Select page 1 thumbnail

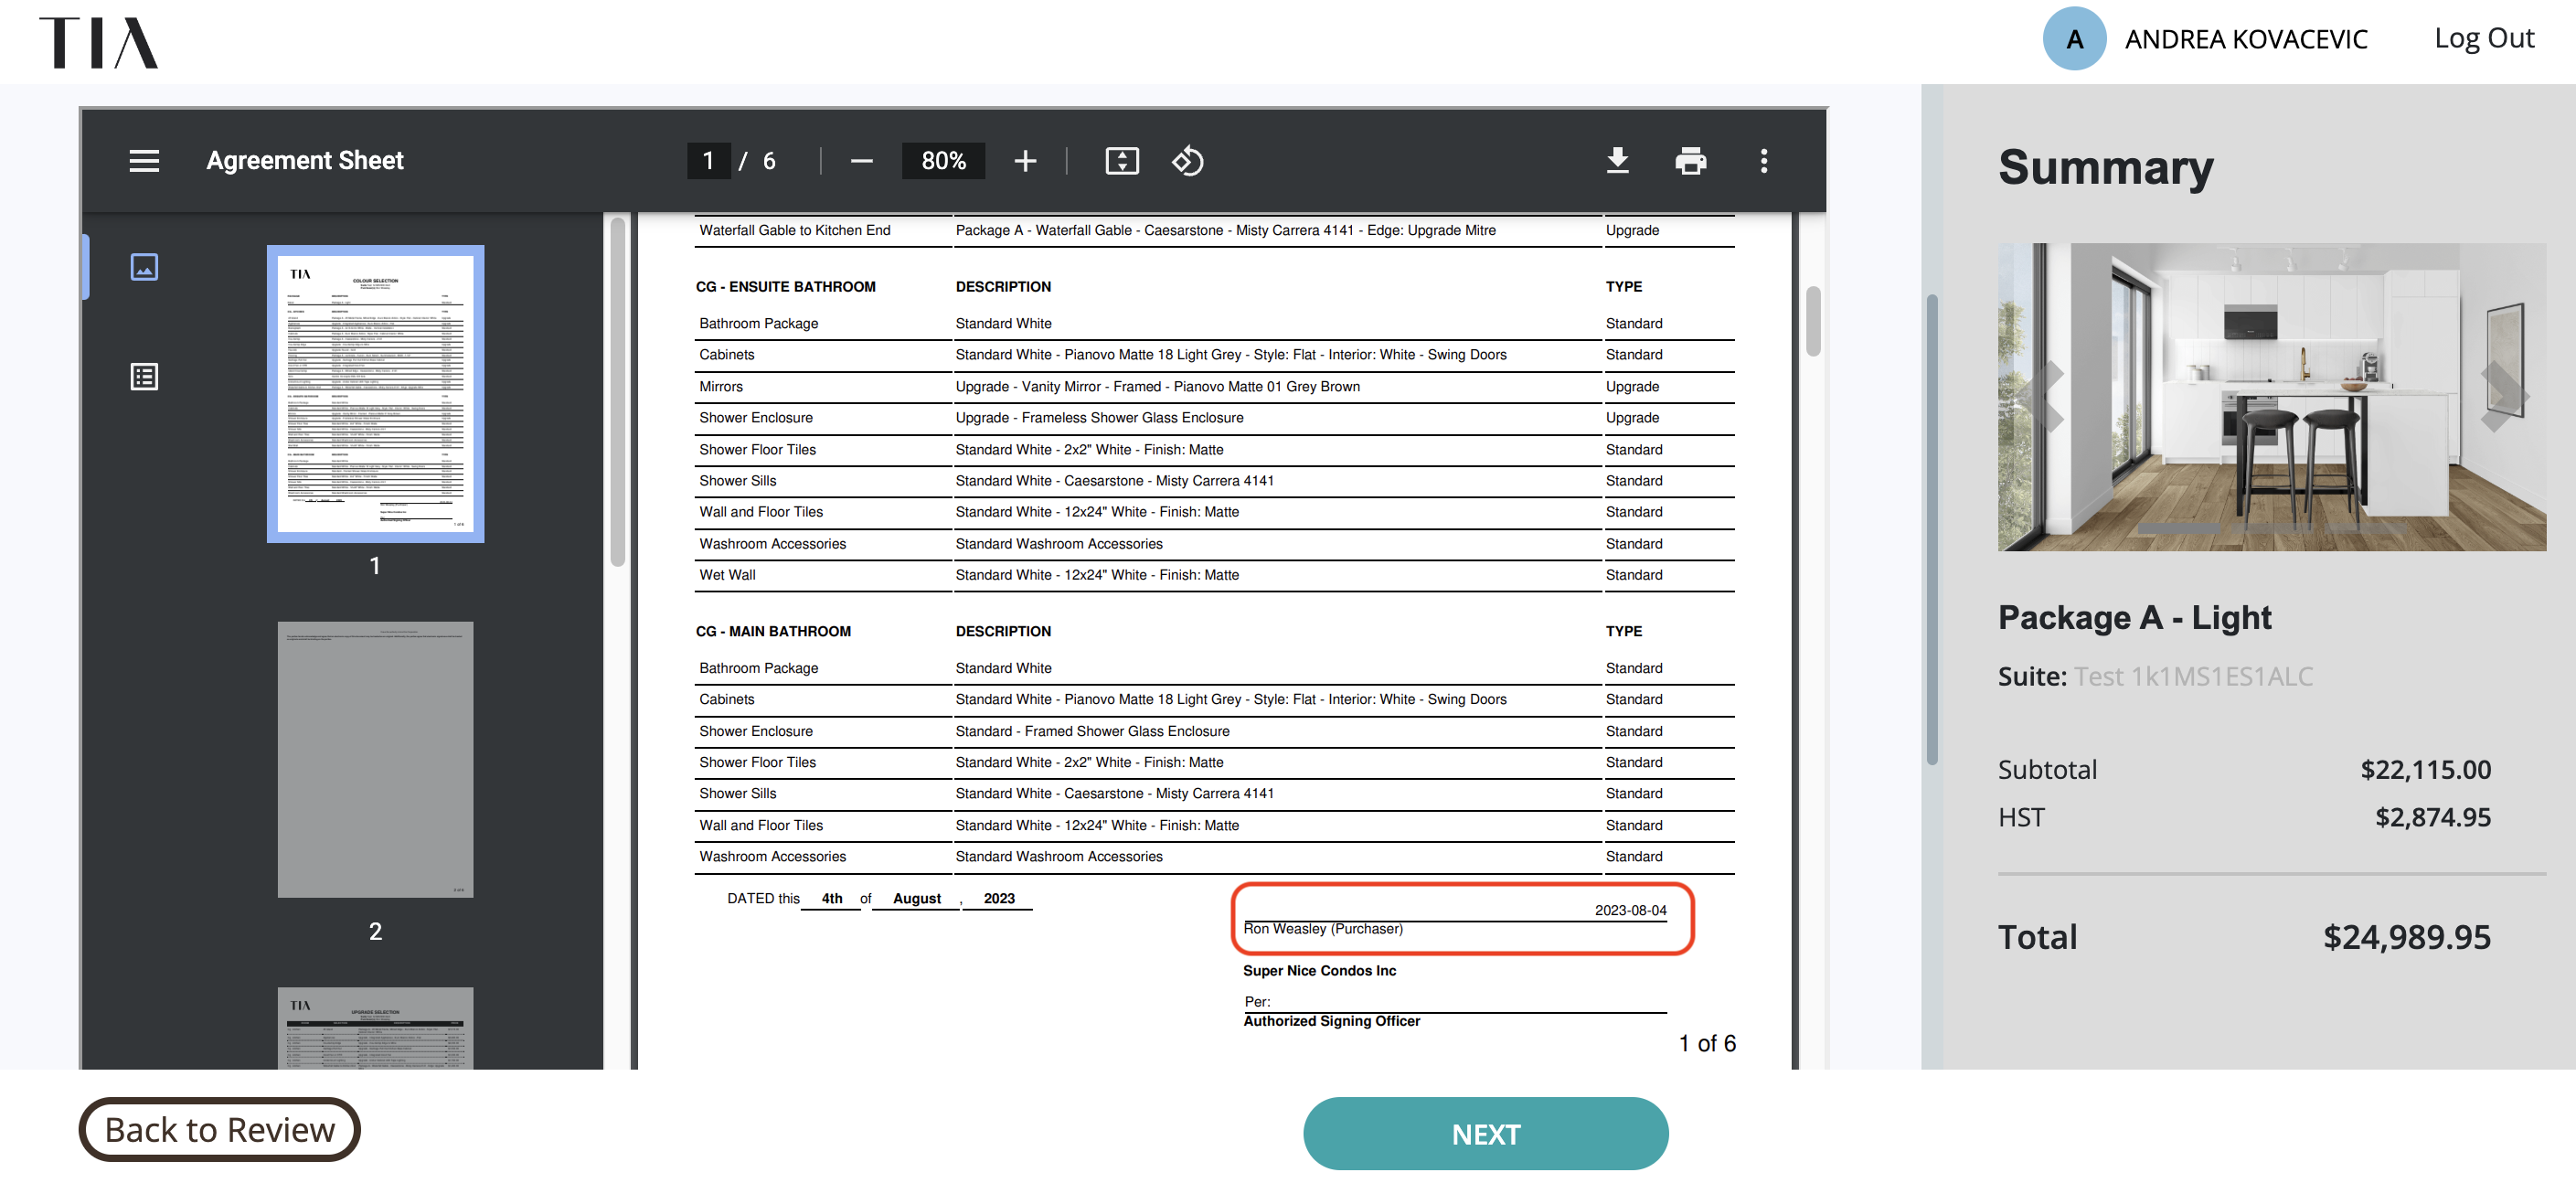click(x=375, y=394)
